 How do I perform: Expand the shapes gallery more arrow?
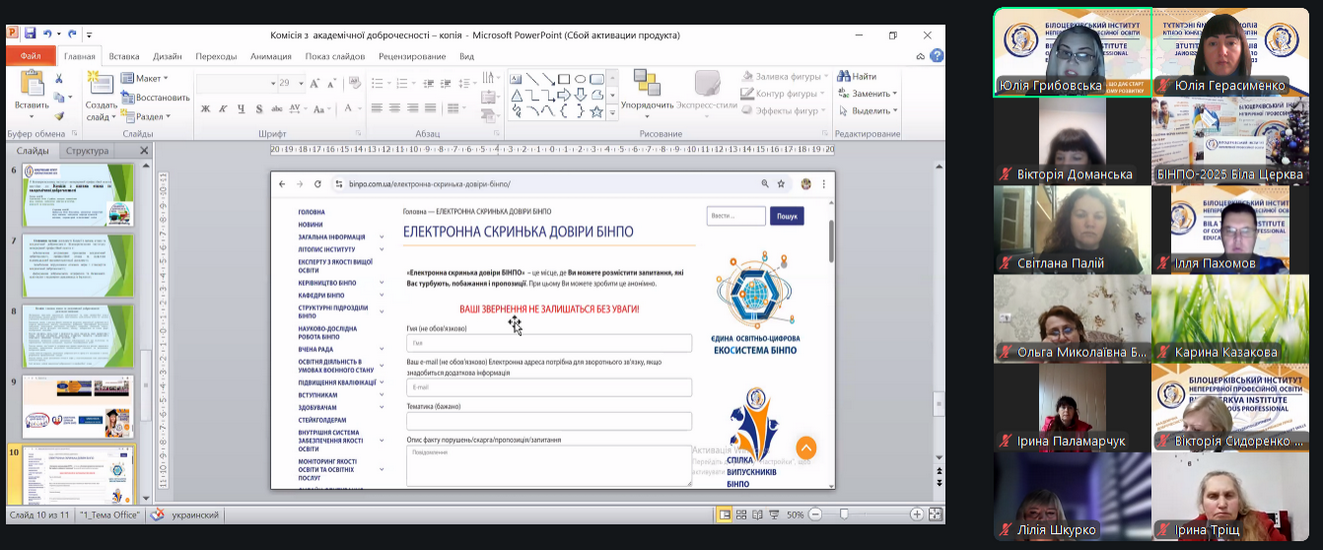click(612, 111)
